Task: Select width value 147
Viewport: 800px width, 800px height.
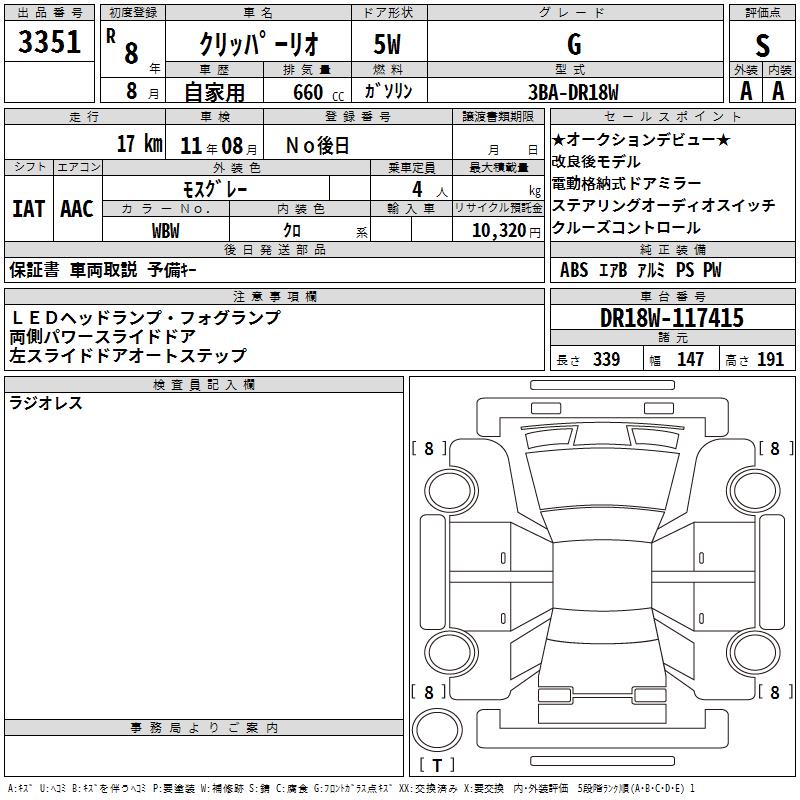Action: pyautogui.click(x=690, y=359)
